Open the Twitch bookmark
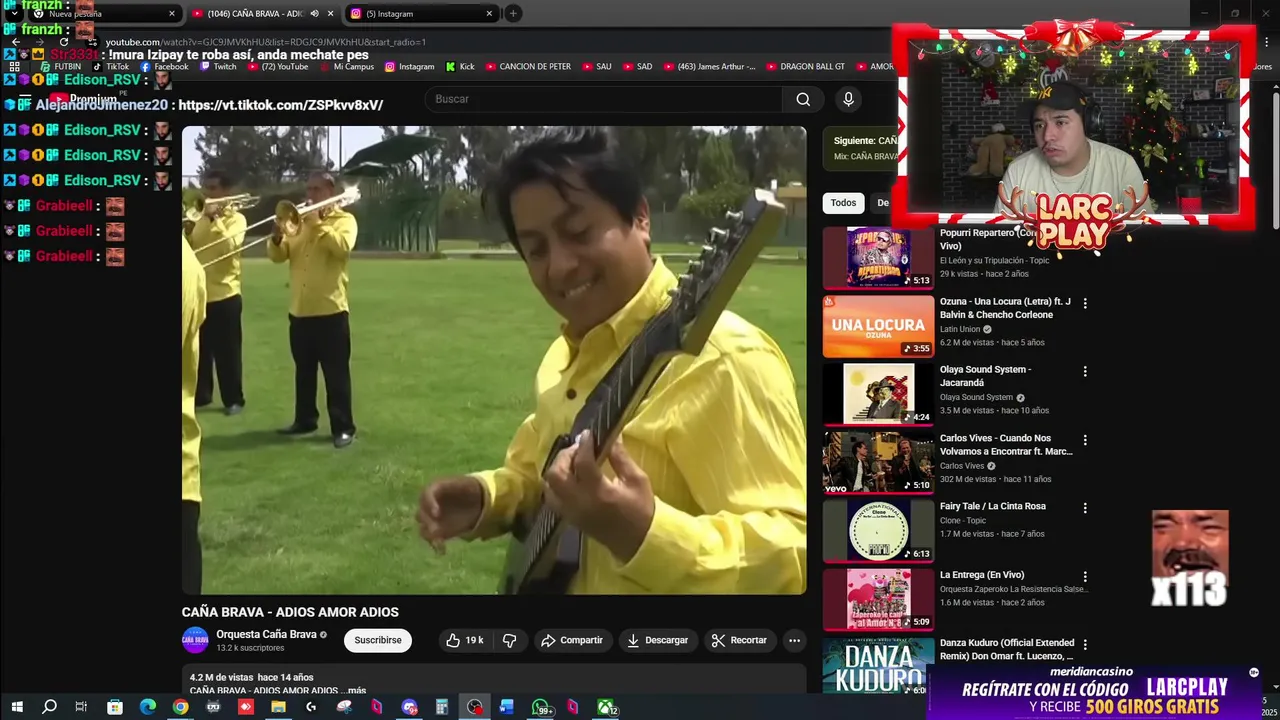This screenshot has height=720, width=1280. (218, 67)
